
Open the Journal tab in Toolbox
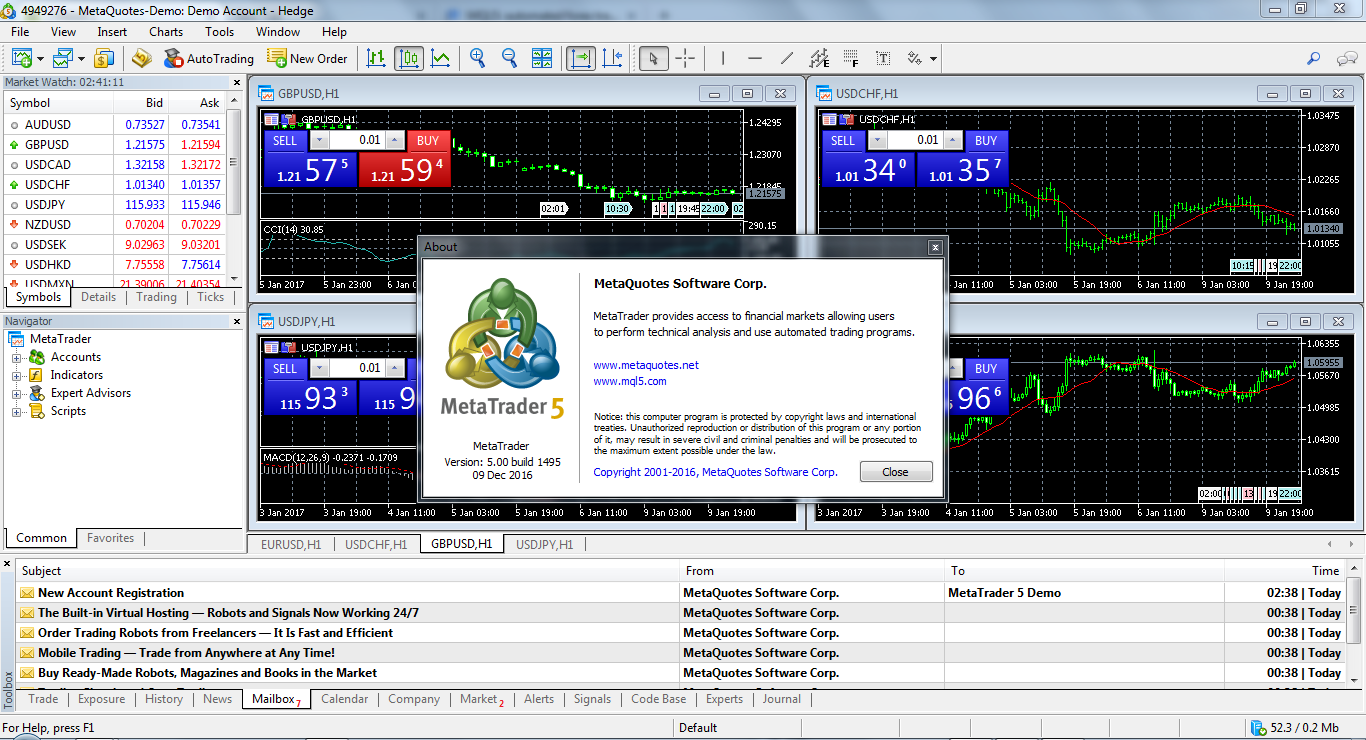click(782, 699)
